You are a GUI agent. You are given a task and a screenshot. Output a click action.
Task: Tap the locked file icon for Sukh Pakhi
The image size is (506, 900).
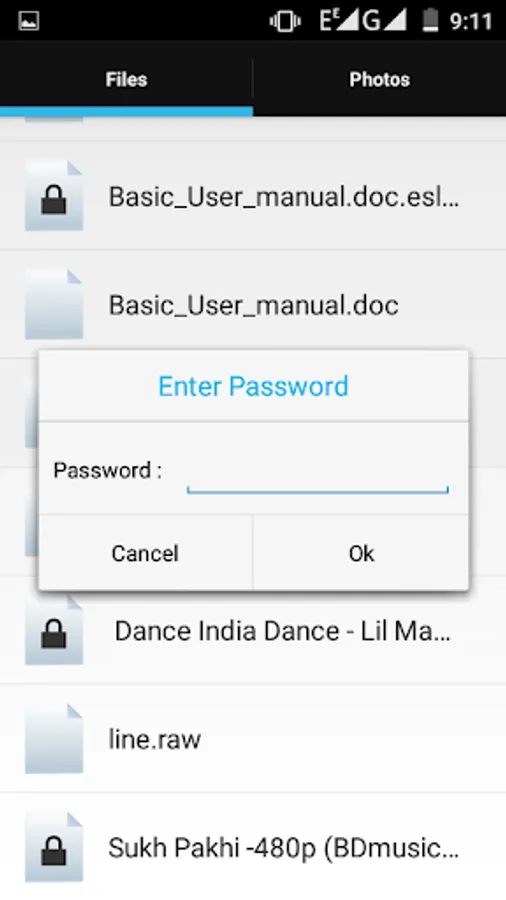click(54, 847)
